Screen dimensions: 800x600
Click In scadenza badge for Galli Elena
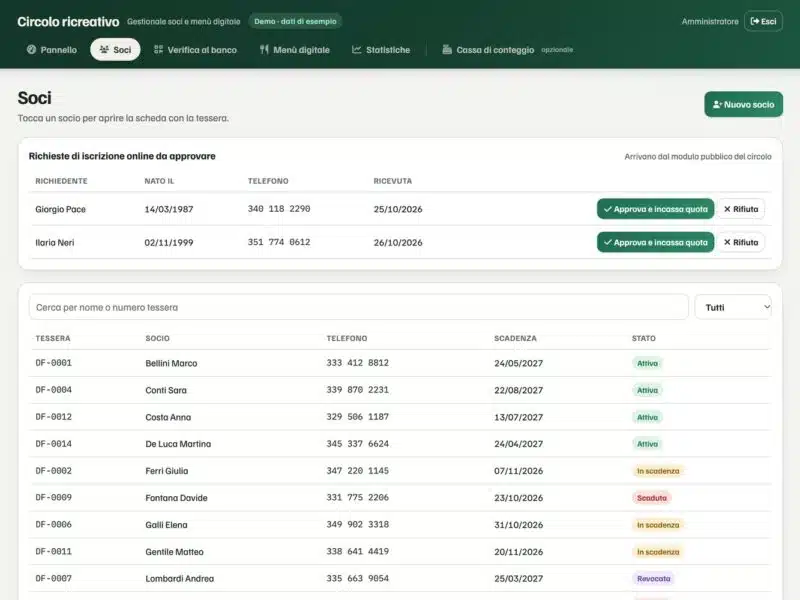point(658,525)
